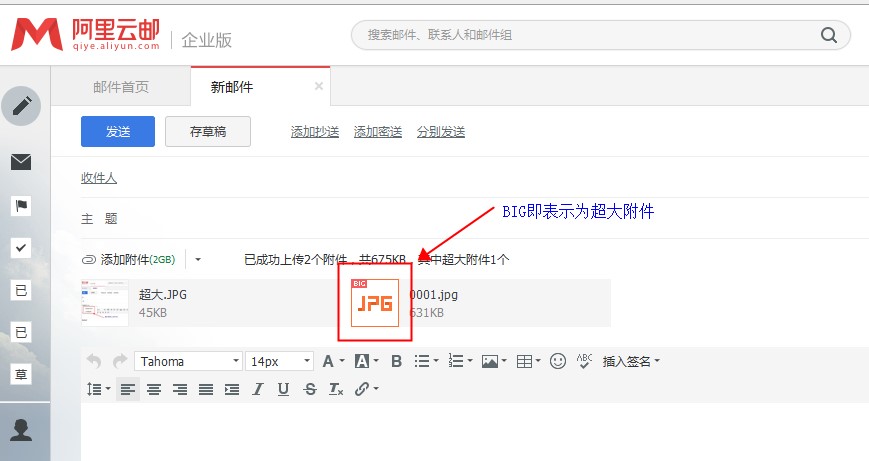Open the inbox envelope icon

tap(21, 162)
